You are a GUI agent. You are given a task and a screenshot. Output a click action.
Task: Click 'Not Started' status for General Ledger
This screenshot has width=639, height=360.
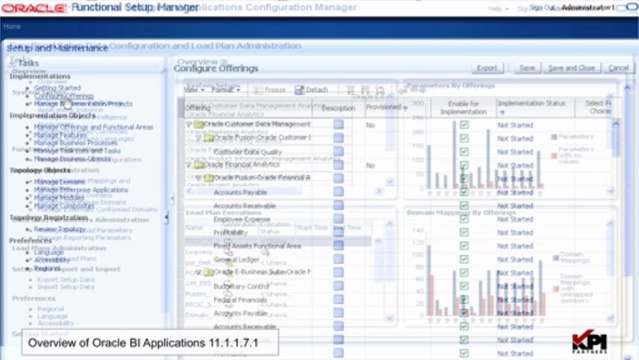(515, 259)
